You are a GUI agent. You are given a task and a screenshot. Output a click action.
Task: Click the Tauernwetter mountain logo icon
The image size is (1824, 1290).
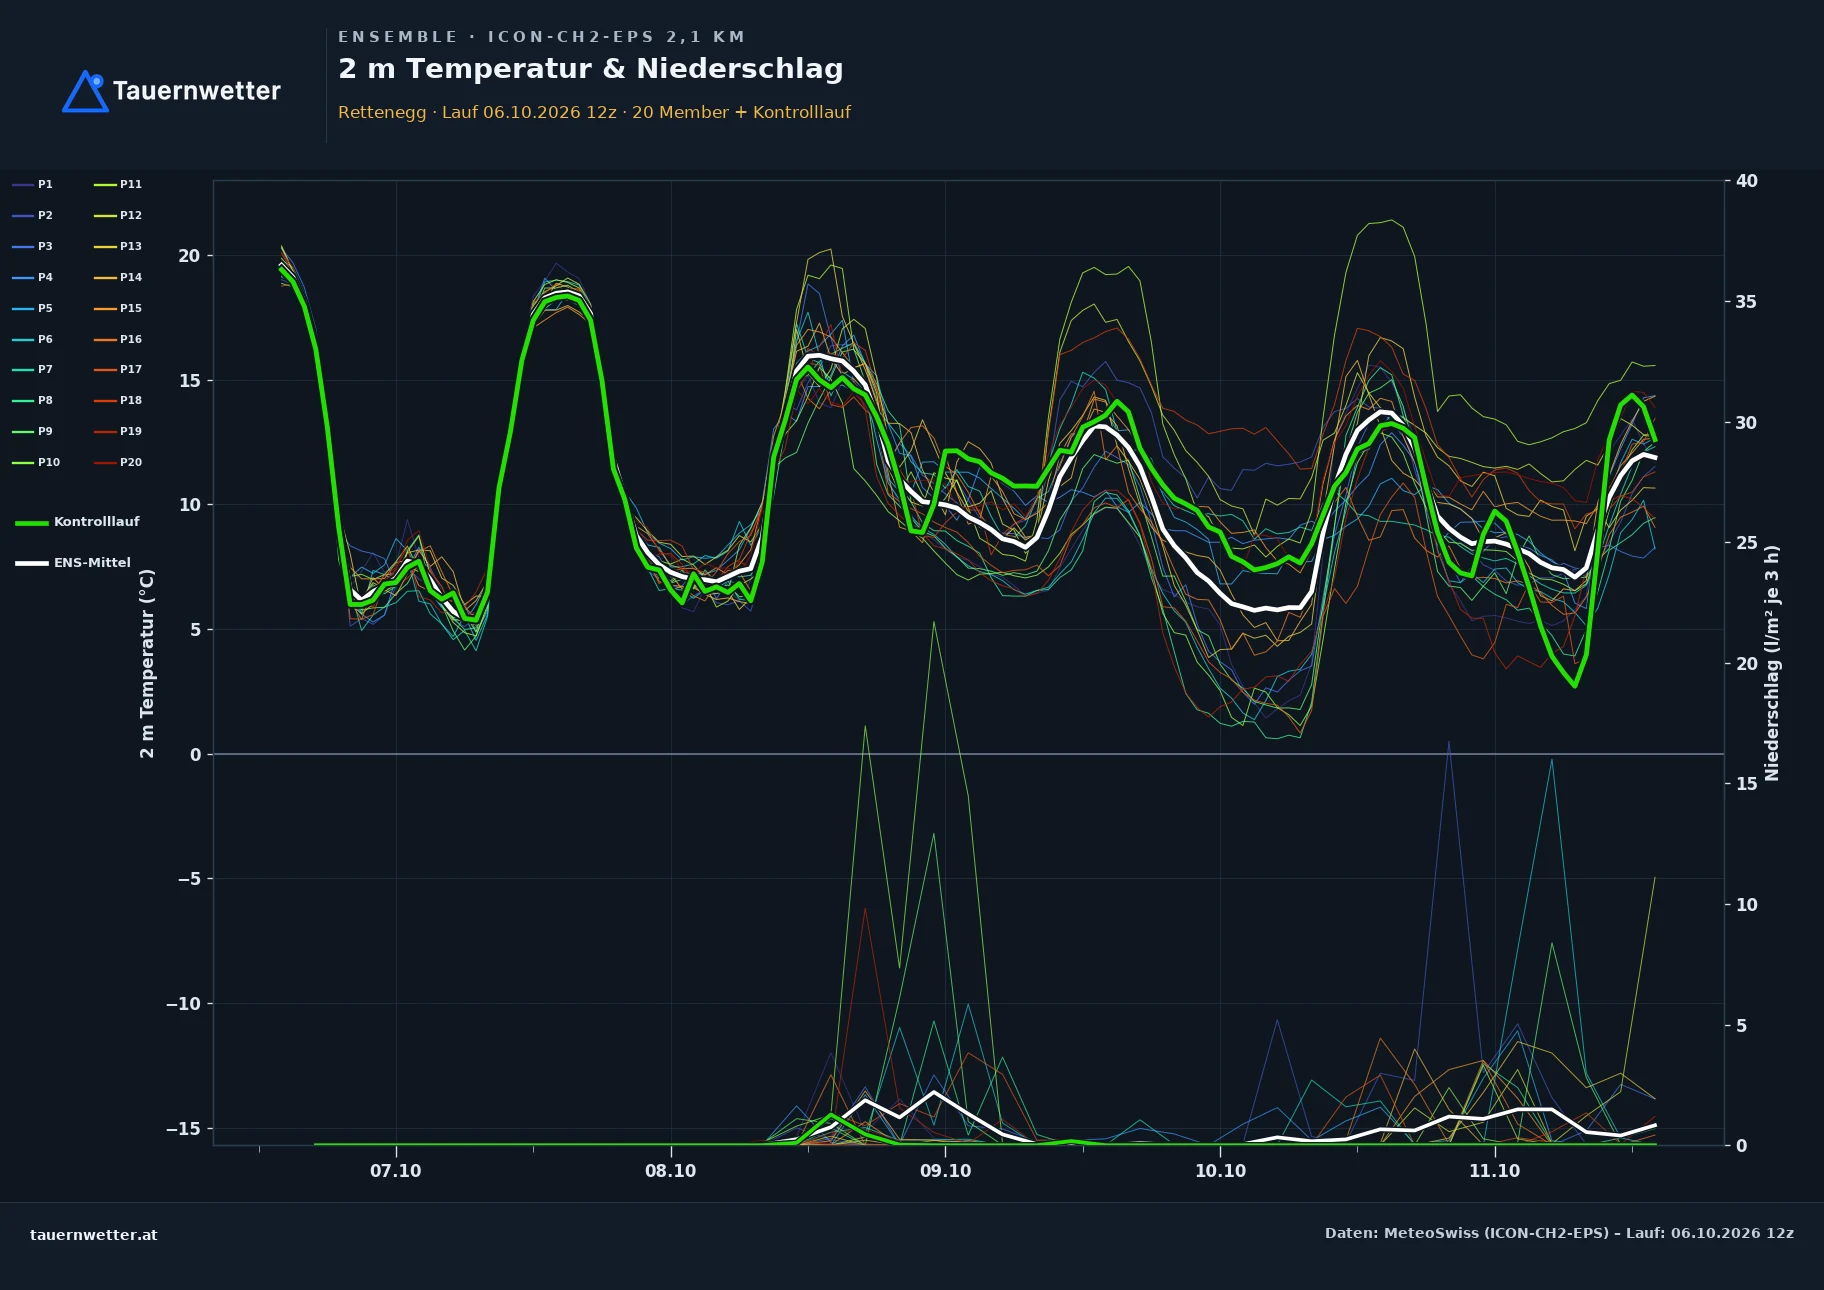point(86,91)
